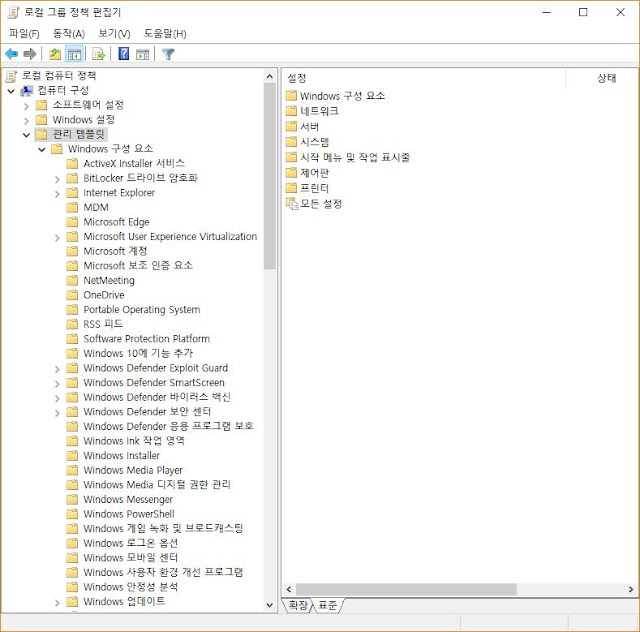Click the 모든 설정 icon in right pane
This screenshot has width=640, height=632.
pos(292,203)
